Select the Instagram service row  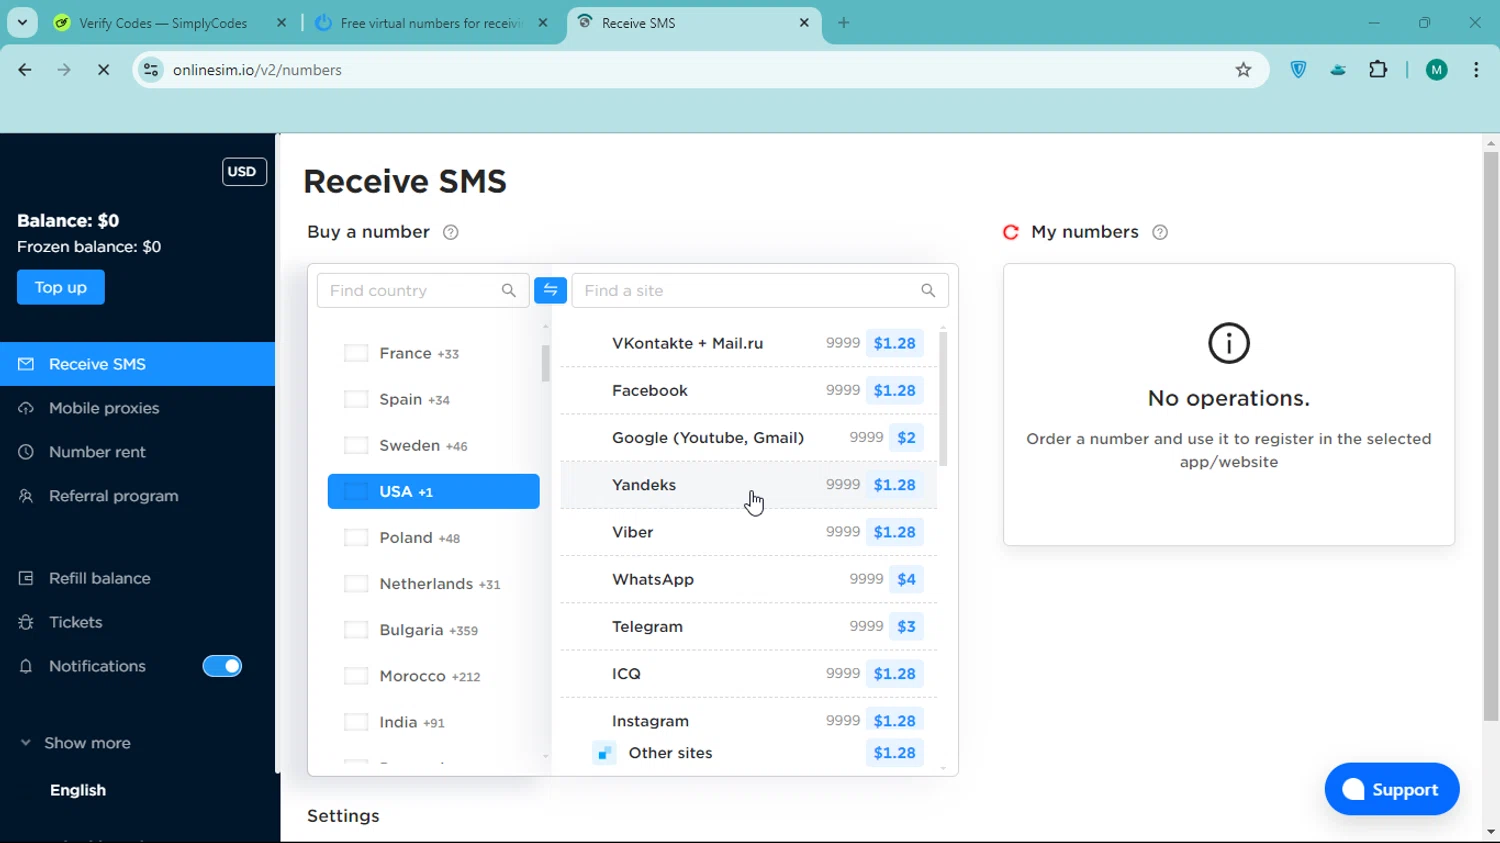[748, 721]
